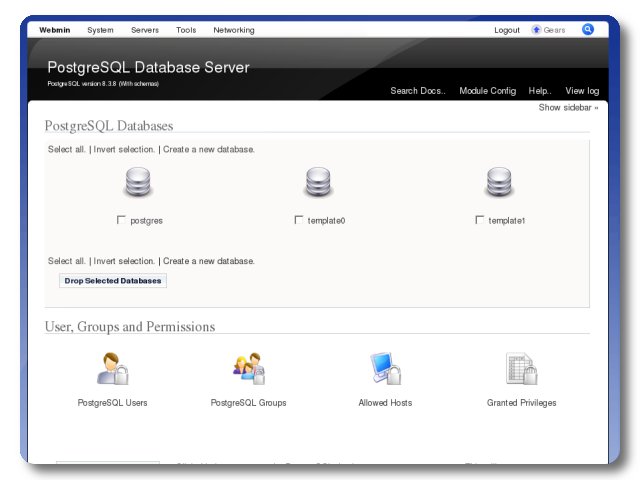Open the Networking menu

tap(233, 30)
